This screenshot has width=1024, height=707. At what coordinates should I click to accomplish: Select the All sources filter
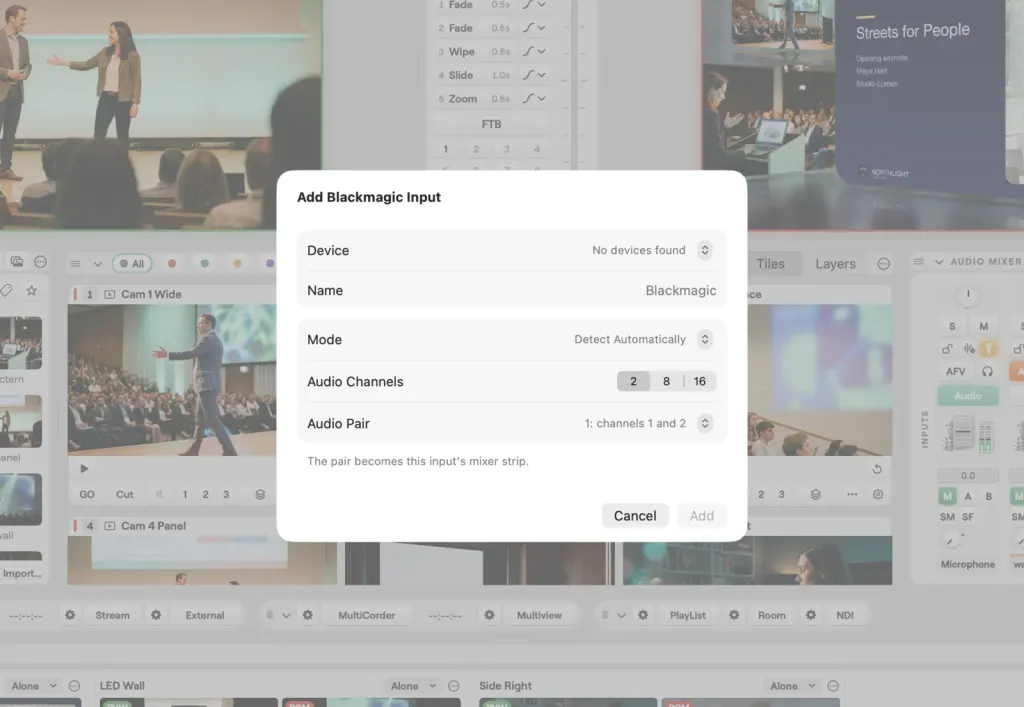(132, 263)
